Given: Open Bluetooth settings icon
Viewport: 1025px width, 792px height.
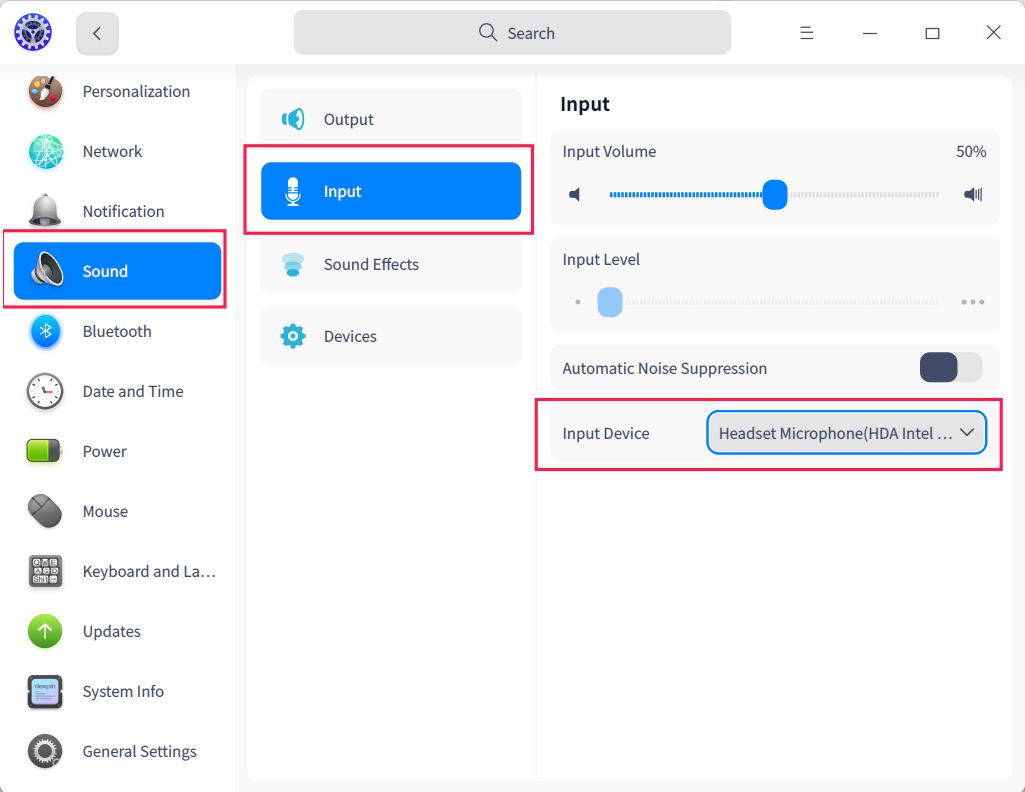Looking at the screenshot, I should [45, 331].
